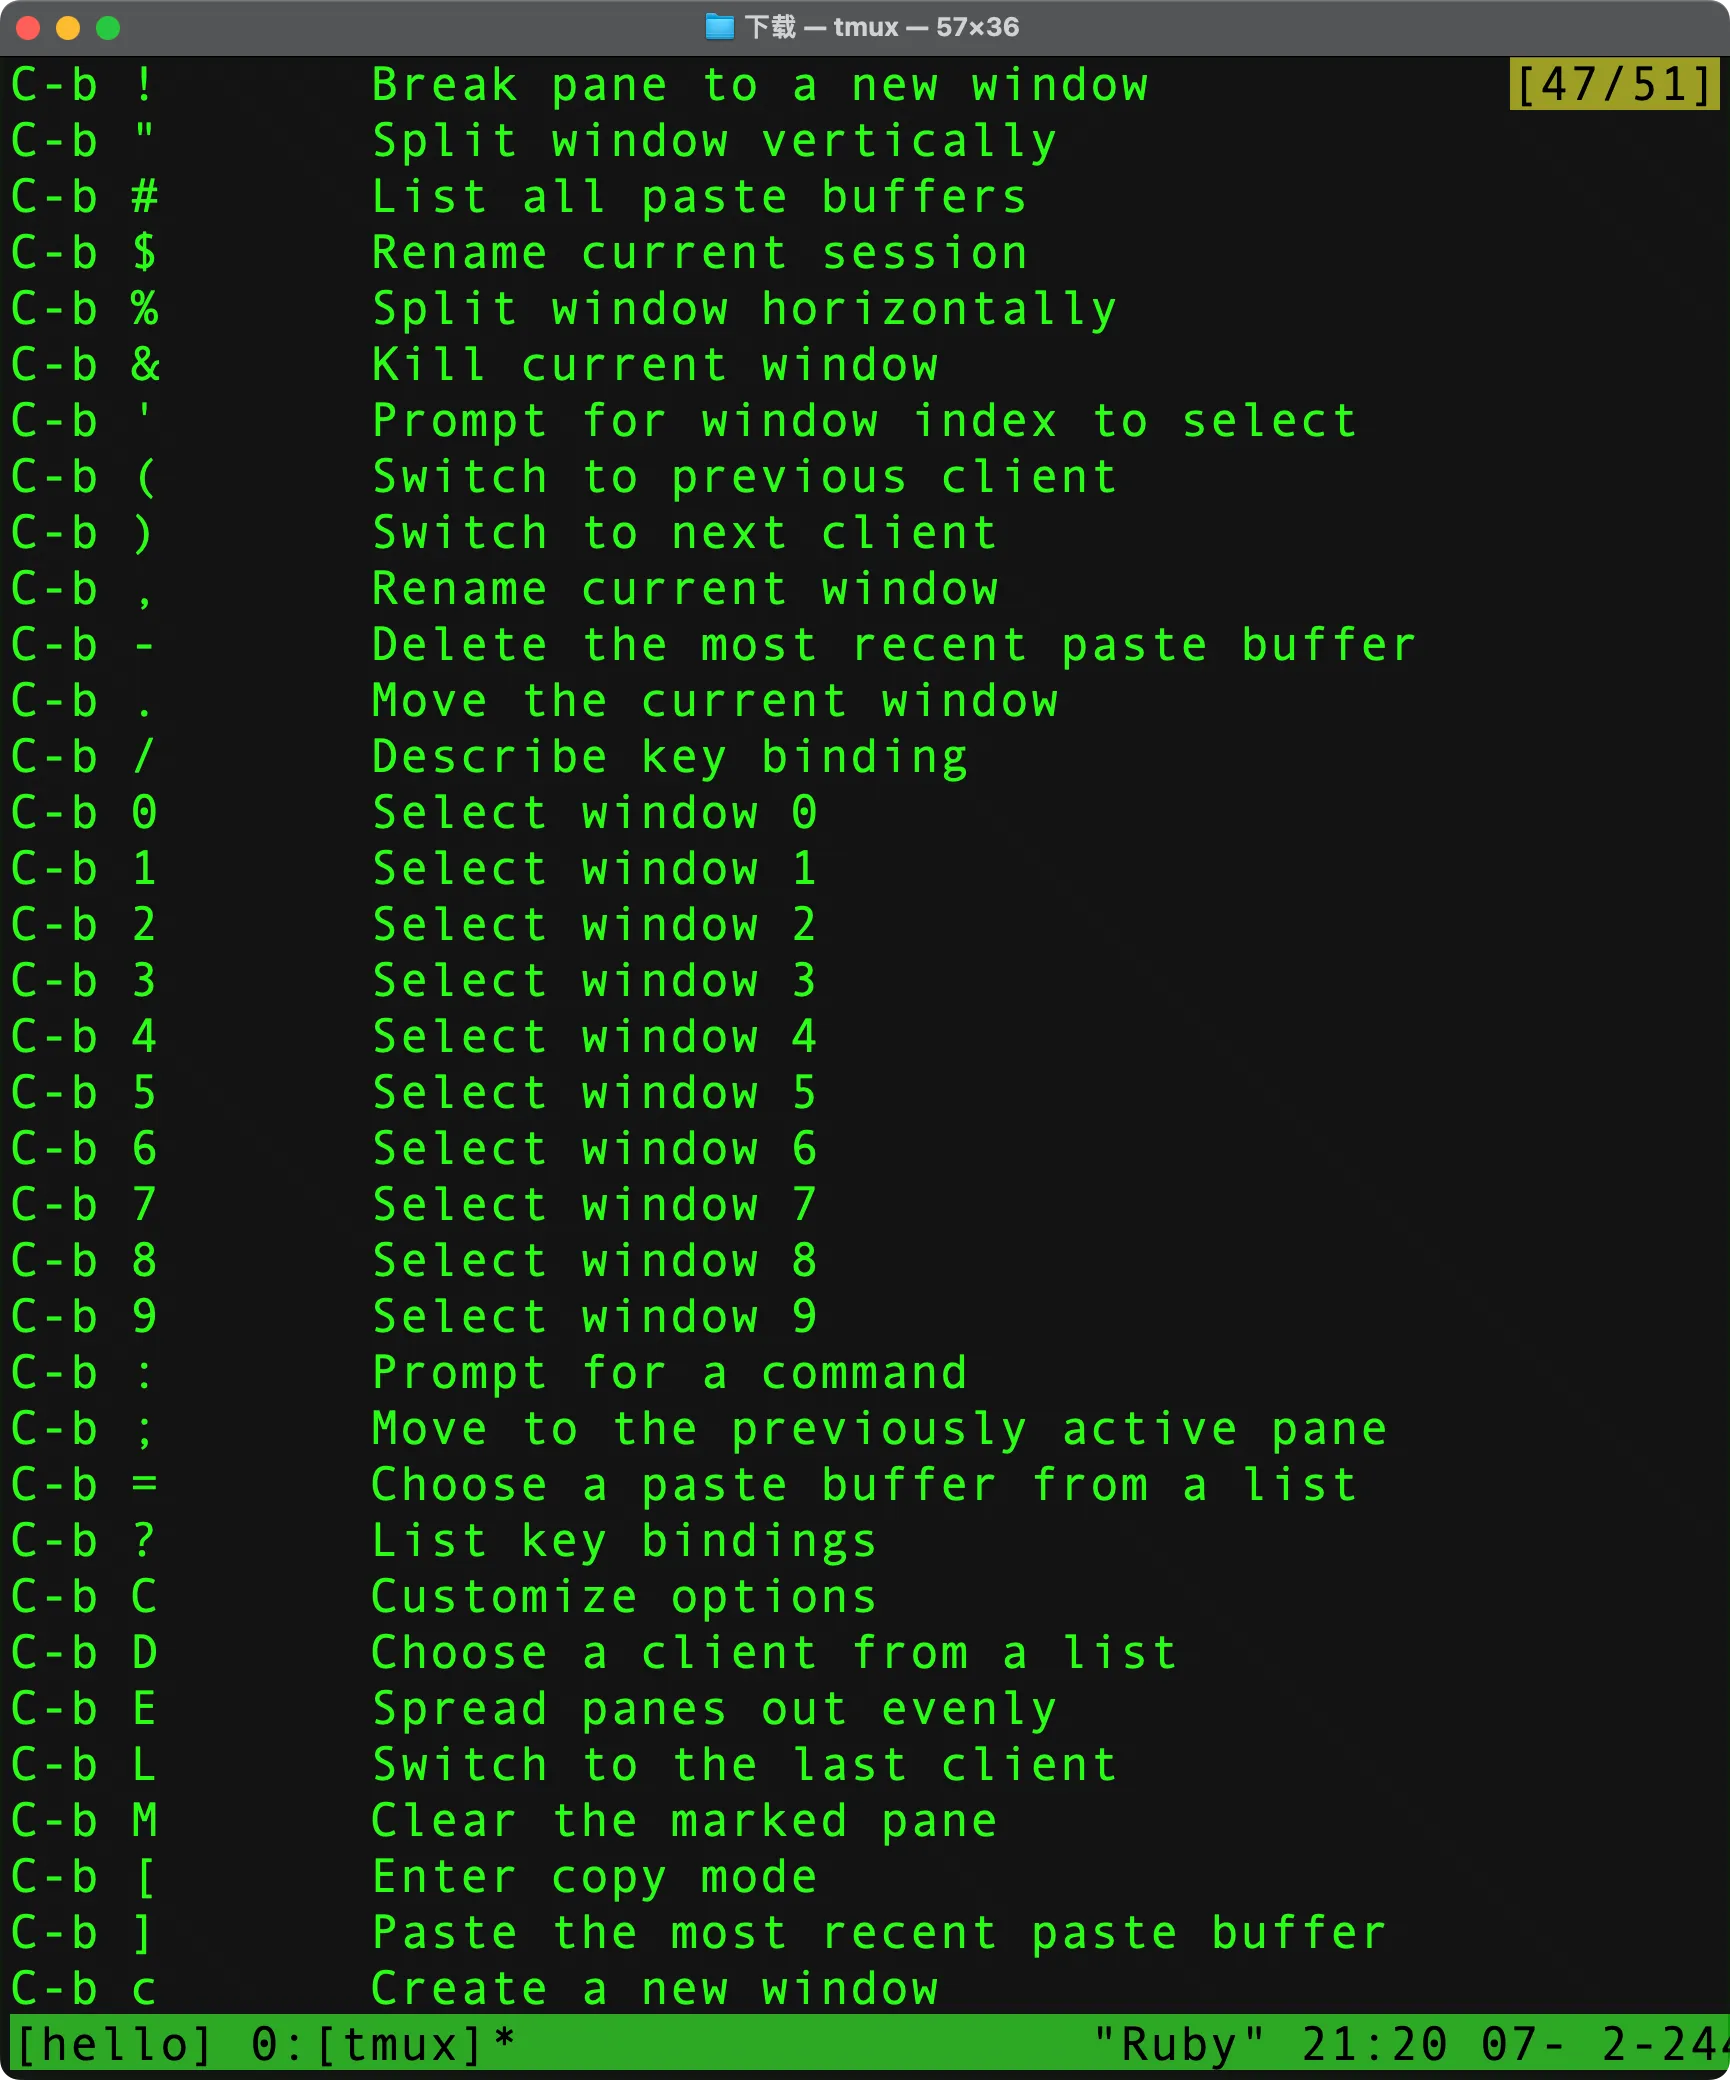Click the "Describe key binding" entry
The height and width of the screenshot is (2080, 1730).
point(670,757)
